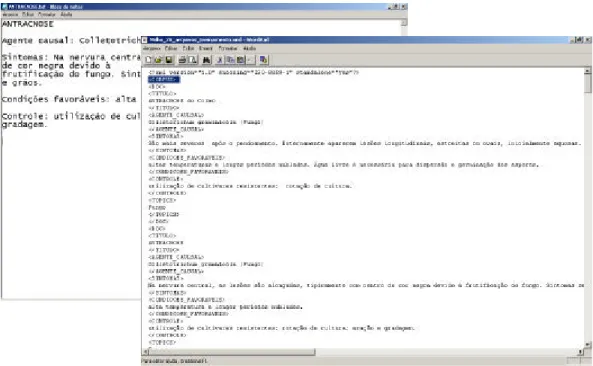This screenshot has width=593, height=366.
Task: Open the Editar menu in Notepad
Action: pyautogui.click(x=28, y=14)
